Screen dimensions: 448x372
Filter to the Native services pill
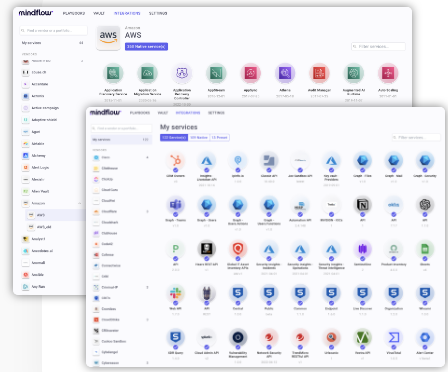click(x=199, y=137)
